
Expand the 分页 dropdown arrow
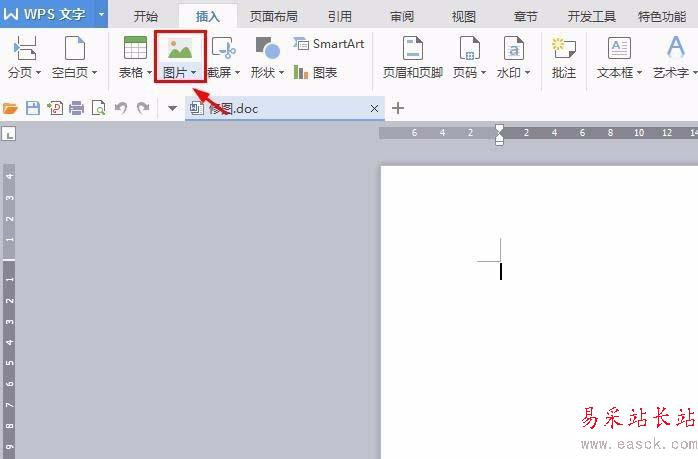click(38, 73)
